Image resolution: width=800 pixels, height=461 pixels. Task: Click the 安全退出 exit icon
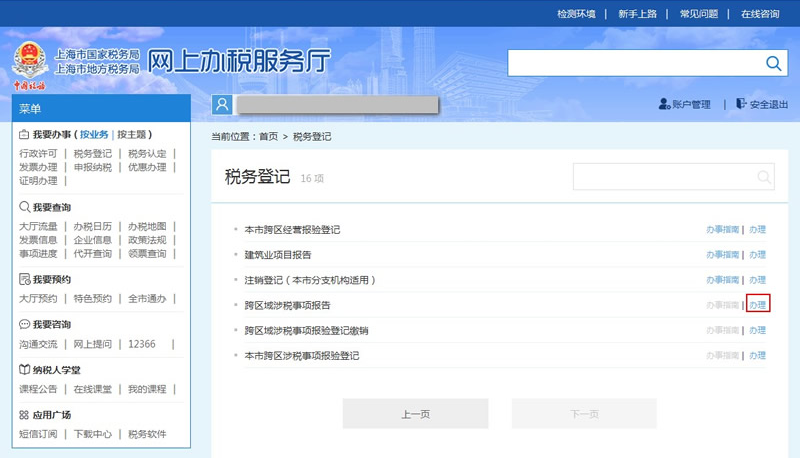(741, 104)
